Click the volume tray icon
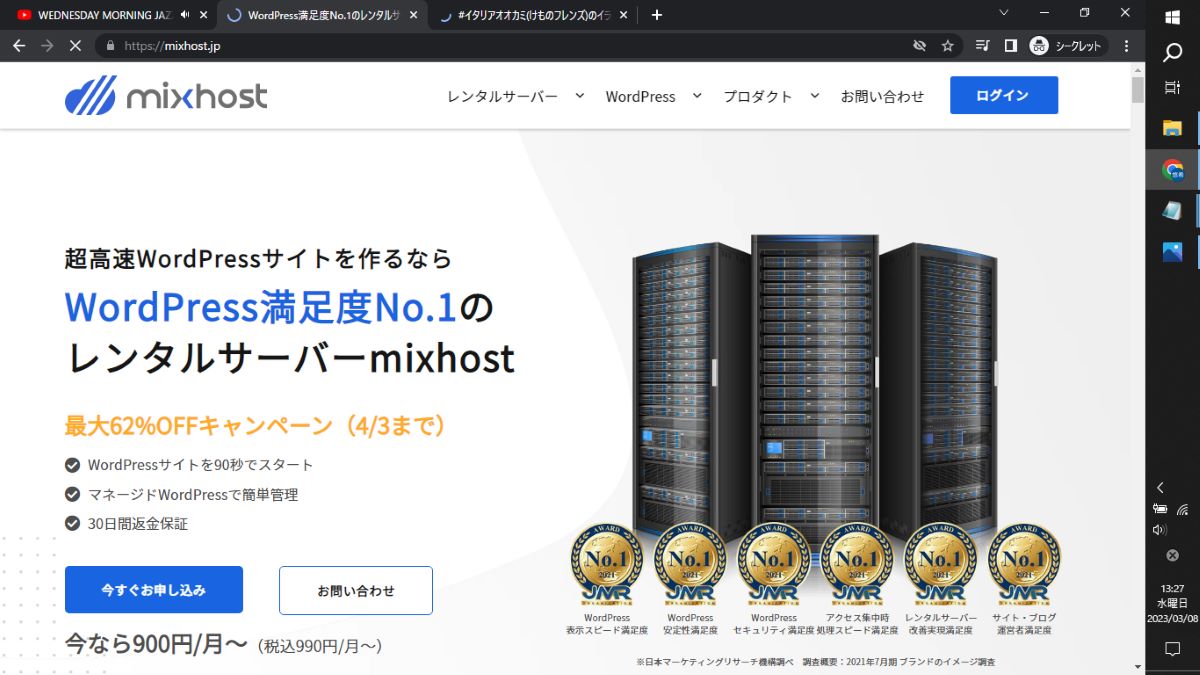Screen dimensions: 1200x675 pos(1160,529)
